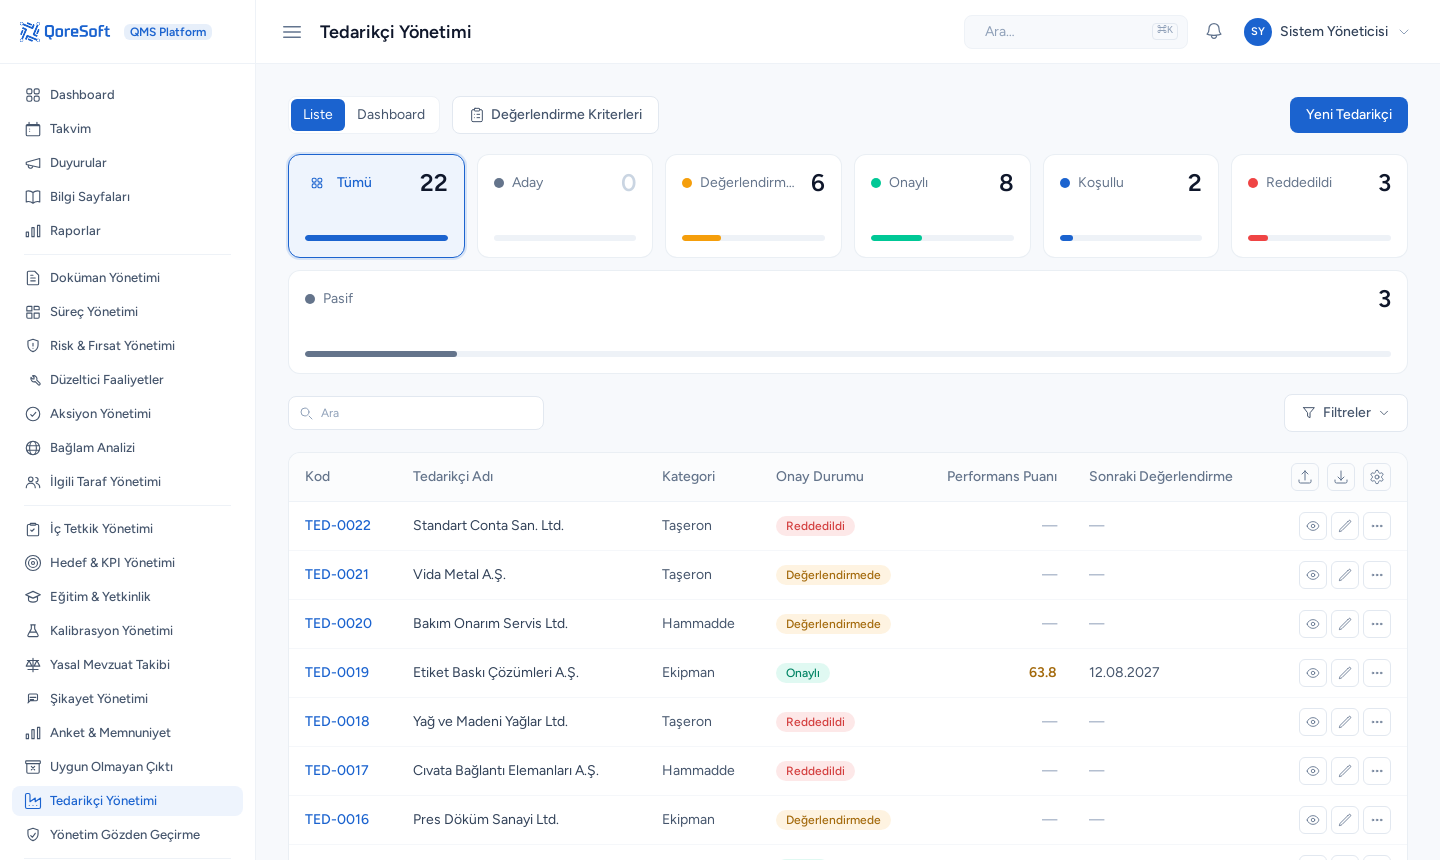
Task: Open the Sistem Yöneticisi user menu chevron
Action: click(1404, 32)
